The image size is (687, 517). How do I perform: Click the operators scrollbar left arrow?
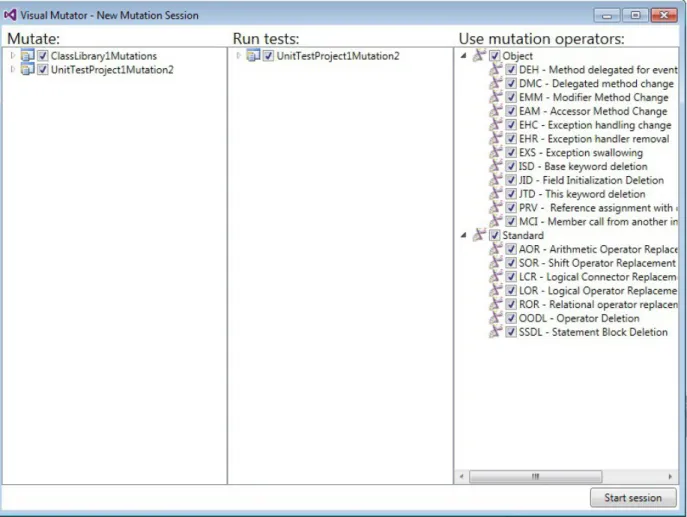[x=461, y=476]
